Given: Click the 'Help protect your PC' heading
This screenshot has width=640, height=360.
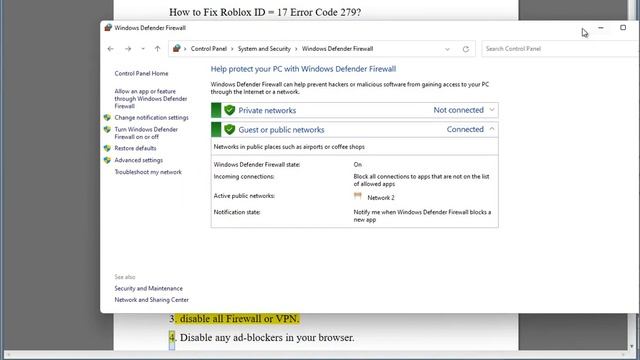Looking at the screenshot, I should pyautogui.click(x=303, y=69).
